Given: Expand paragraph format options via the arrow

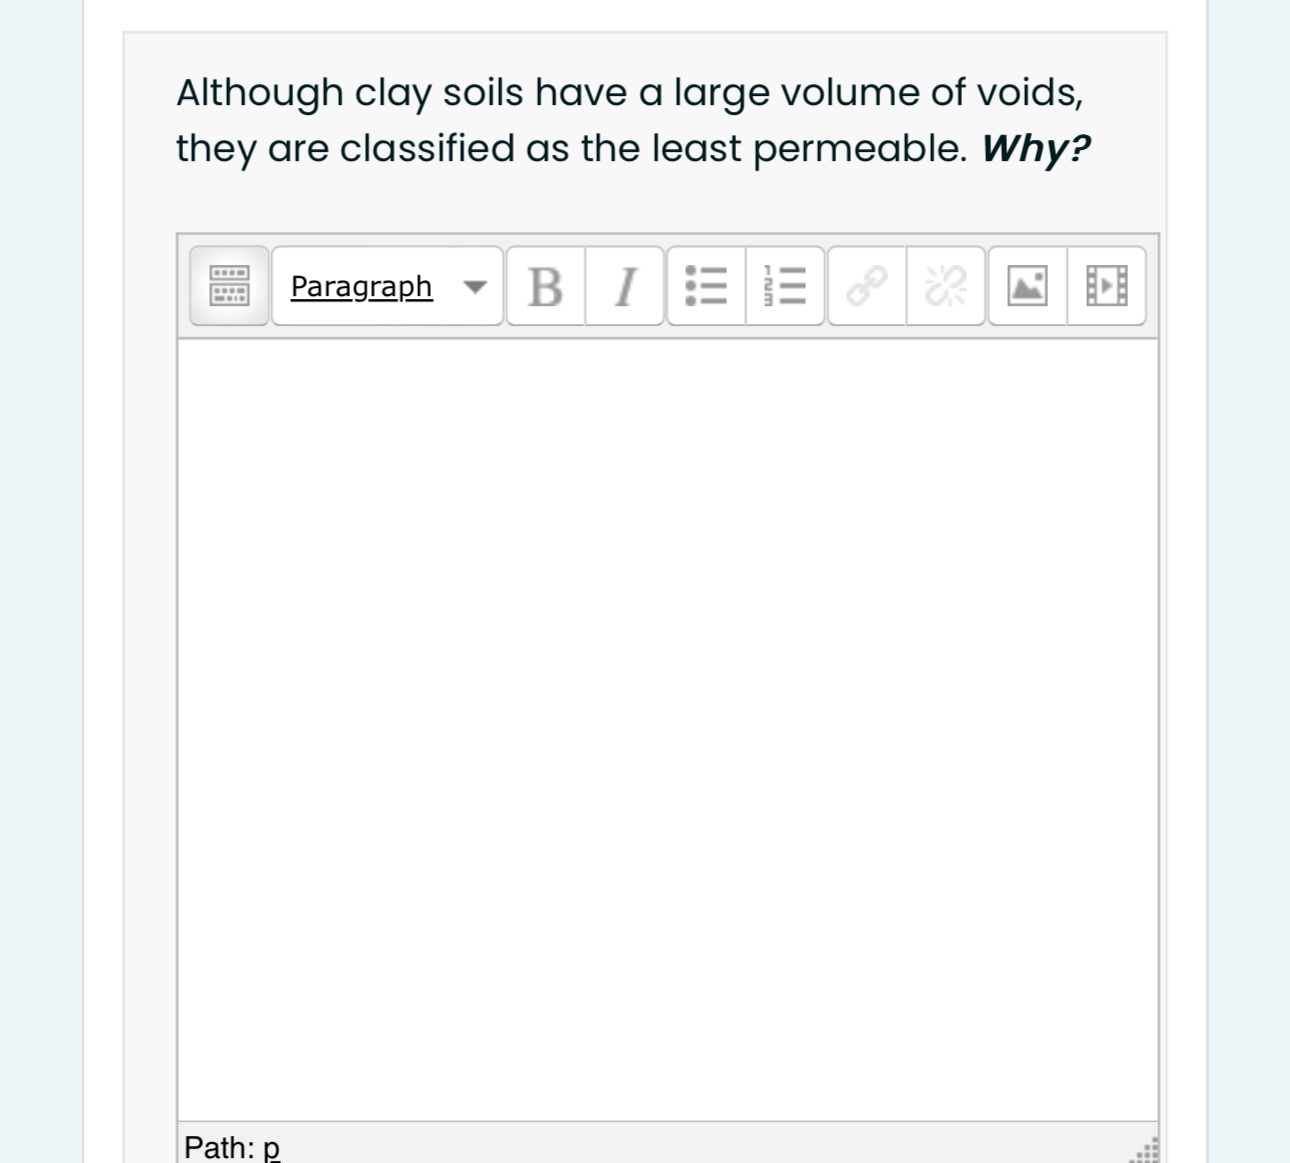Looking at the screenshot, I should point(475,286).
